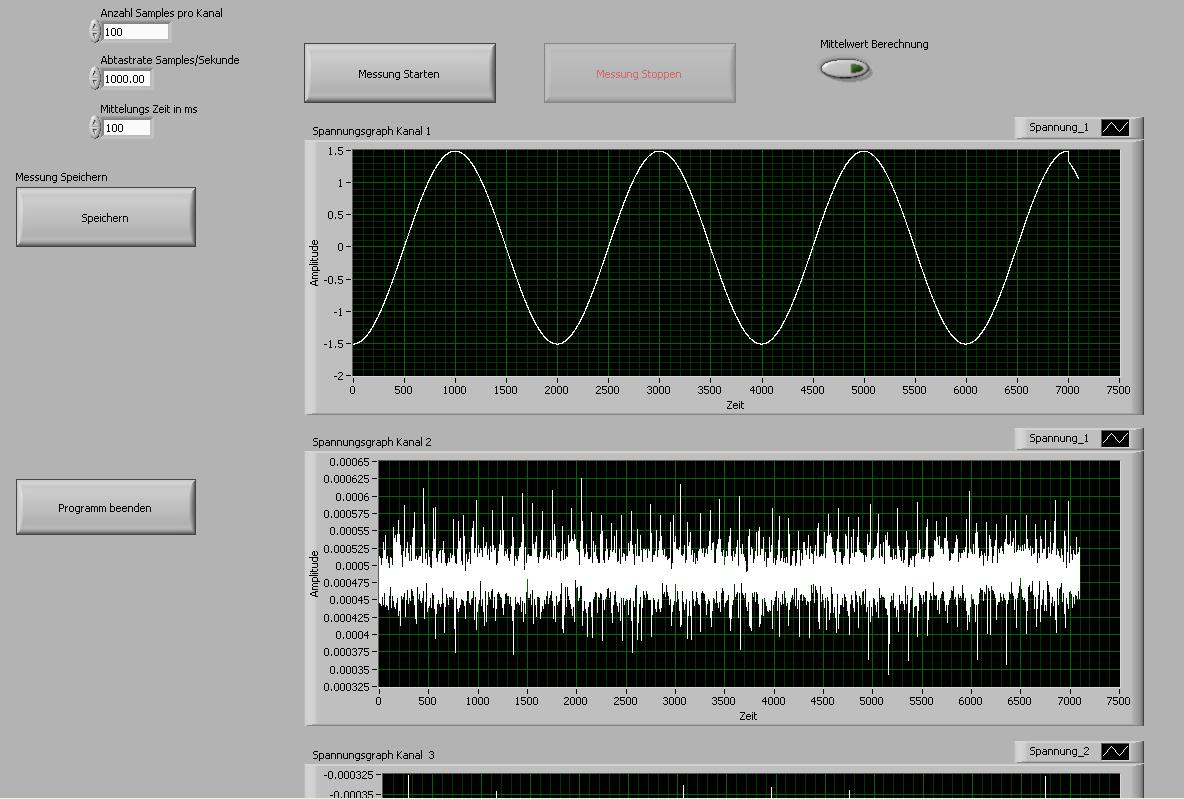Click the Spannung_2 legend label of Kanal 3
Image resolution: width=1184 pixels, height=799 pixels.
click(1058, 752)
